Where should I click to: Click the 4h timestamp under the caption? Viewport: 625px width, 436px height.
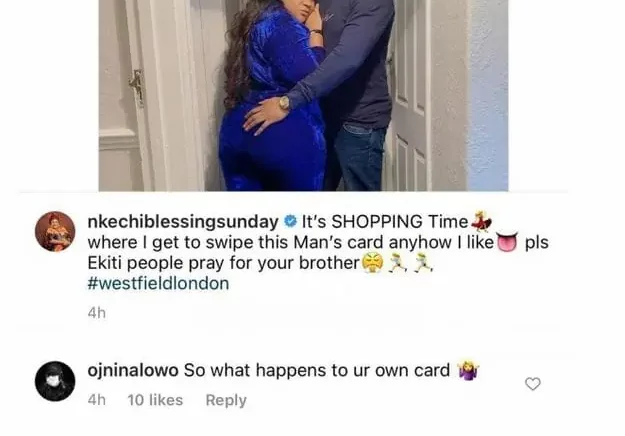click(x=97, y=313)
